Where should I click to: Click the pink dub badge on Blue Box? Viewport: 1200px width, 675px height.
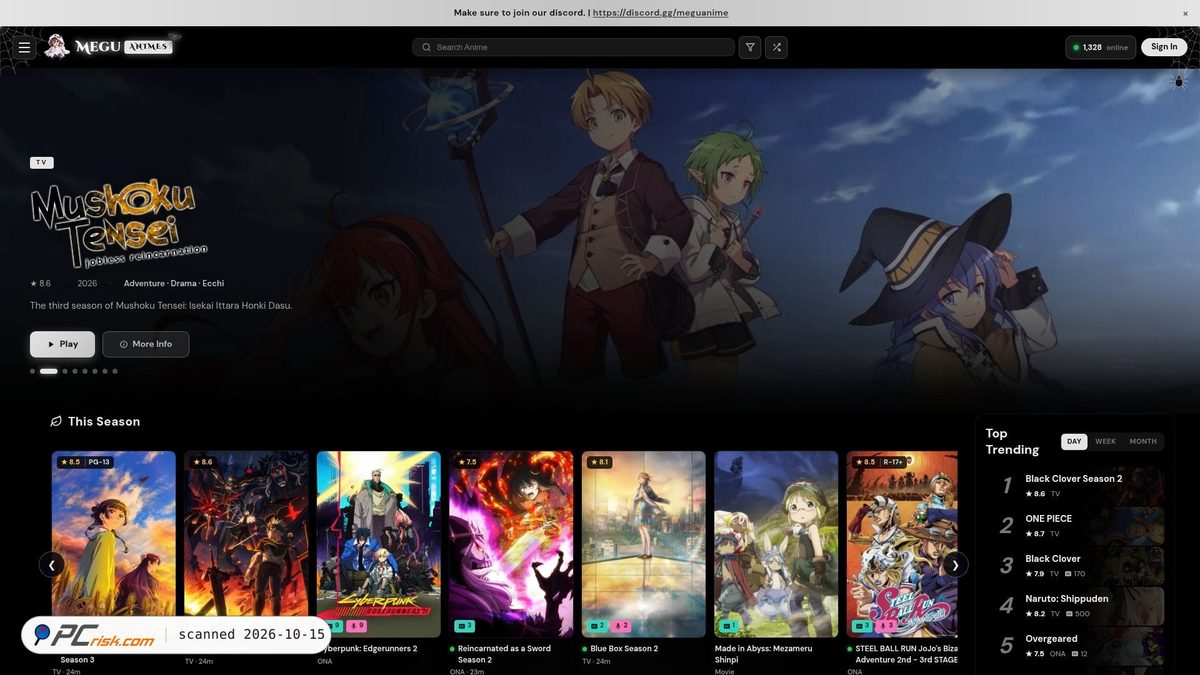[620, 626]
